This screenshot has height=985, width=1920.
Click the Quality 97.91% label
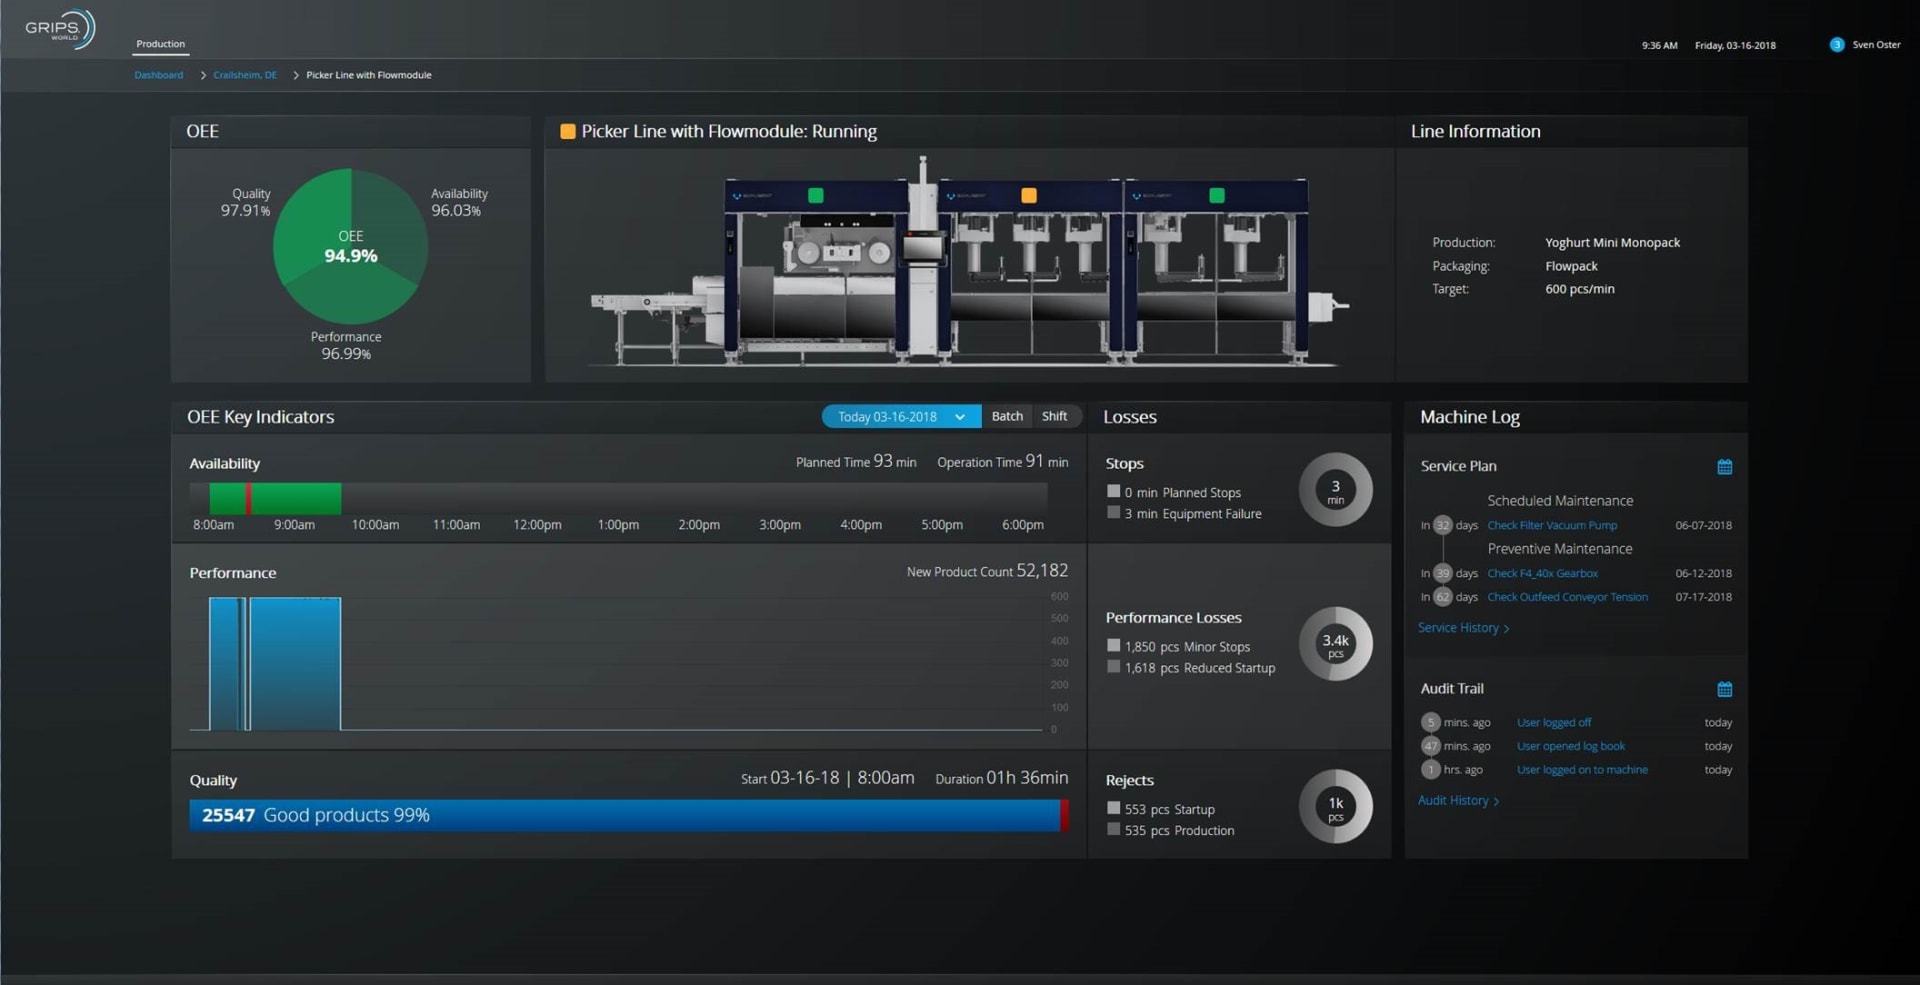coord(246,202)
